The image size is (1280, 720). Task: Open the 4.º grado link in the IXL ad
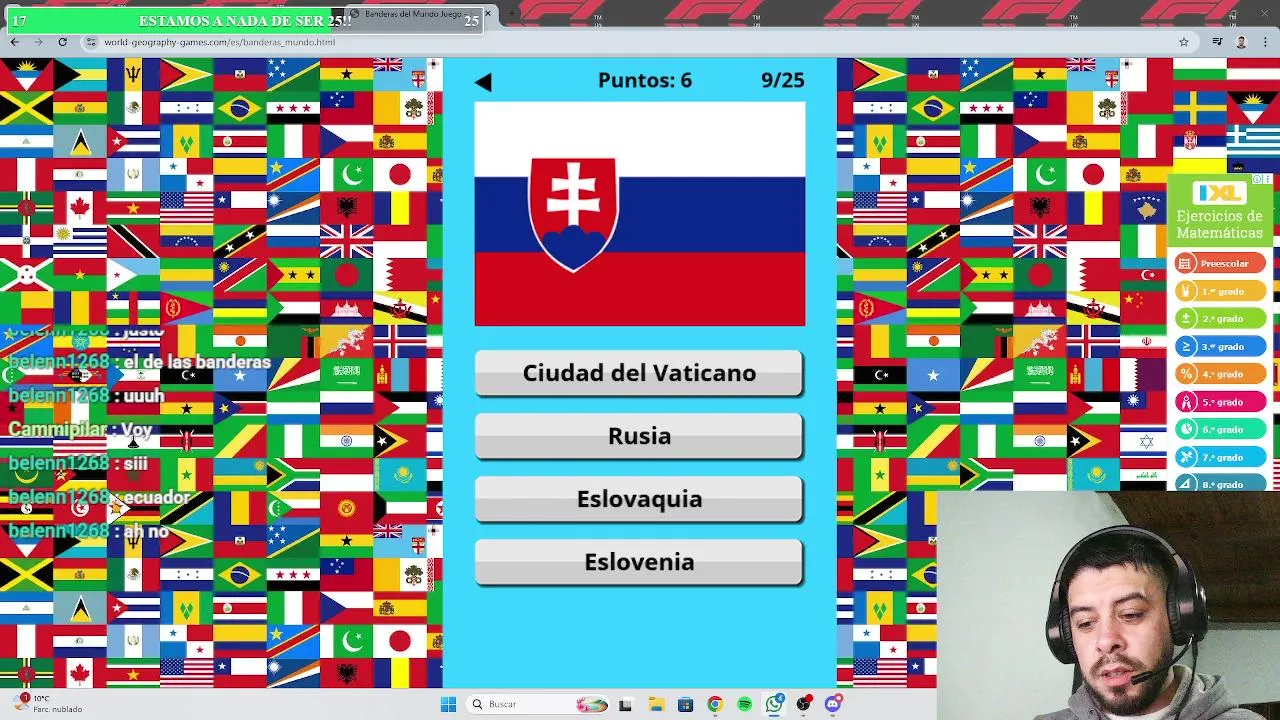[x=1220, y=374]
